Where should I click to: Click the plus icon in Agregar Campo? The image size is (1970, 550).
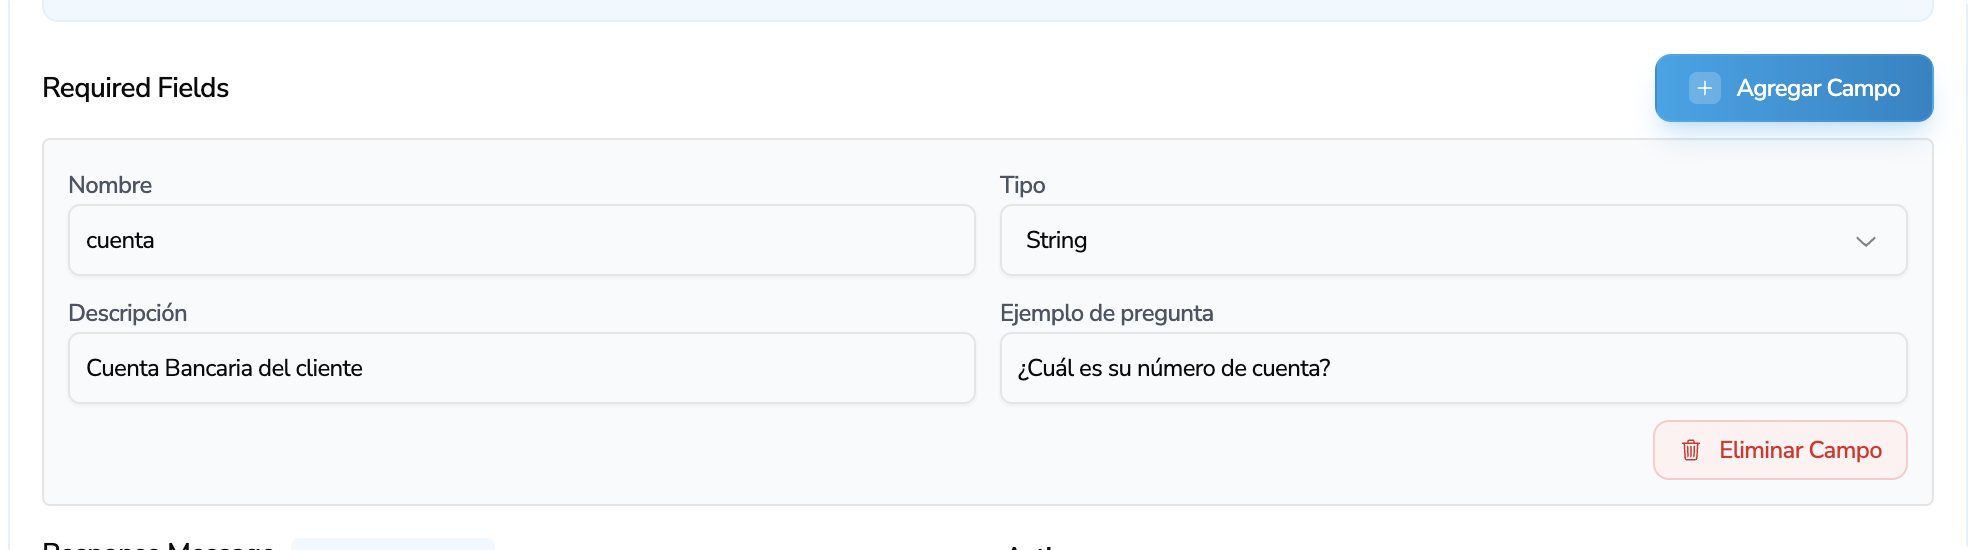[1705, 88]
